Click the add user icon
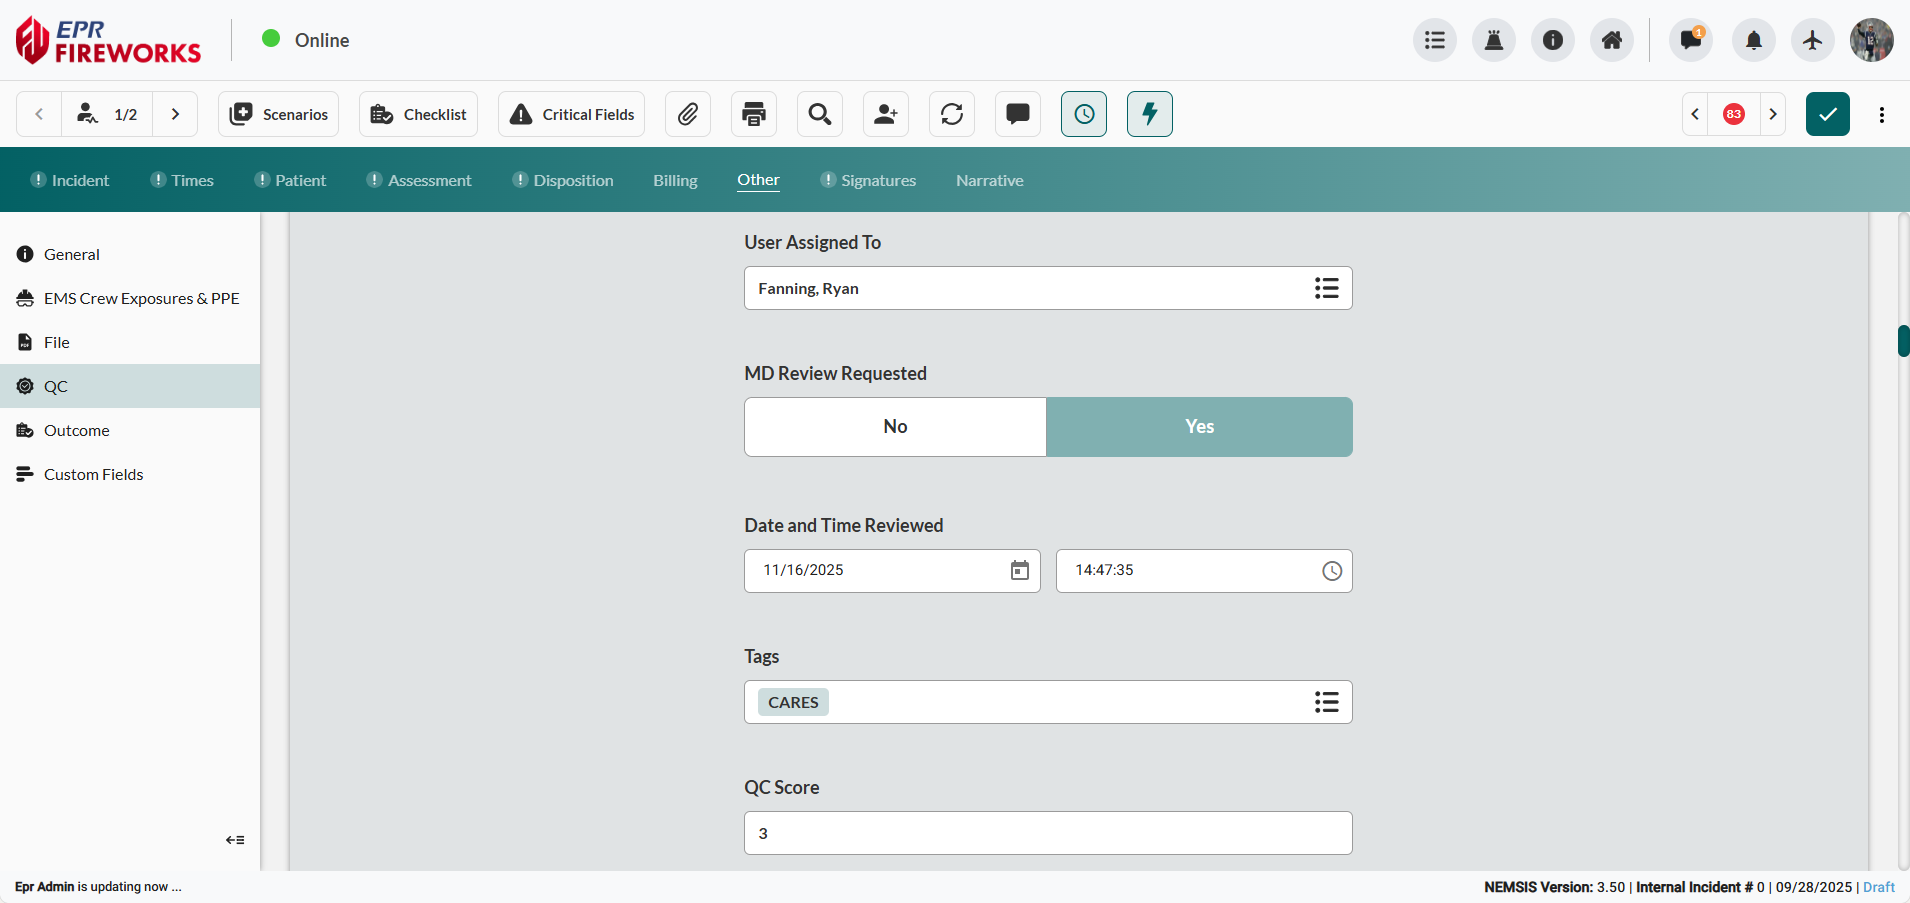Image resolution: width=1910 pixels, height=903 pixels. coord(886,114)
